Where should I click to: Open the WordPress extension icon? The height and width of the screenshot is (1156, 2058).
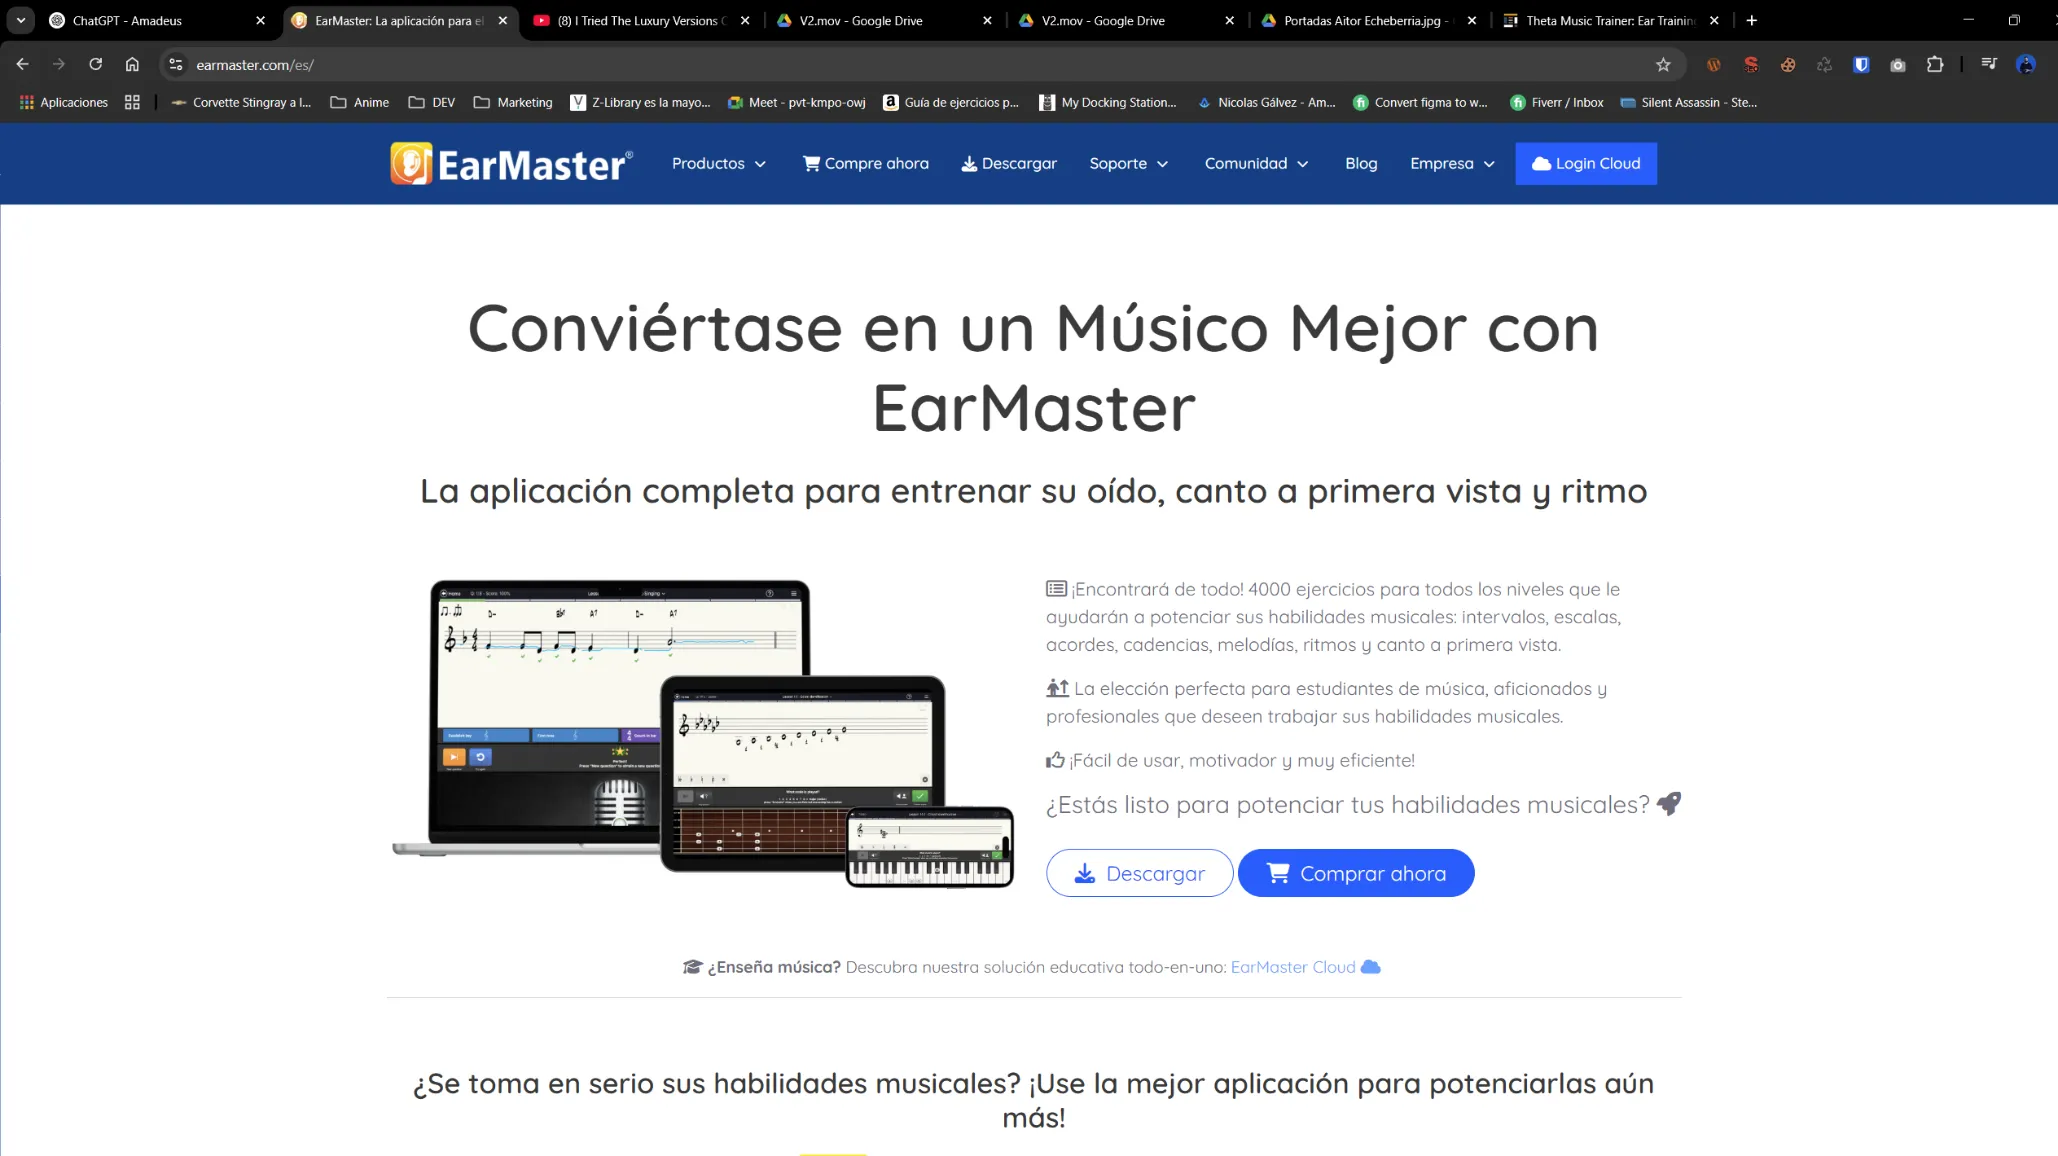(x=1713, y=64)
